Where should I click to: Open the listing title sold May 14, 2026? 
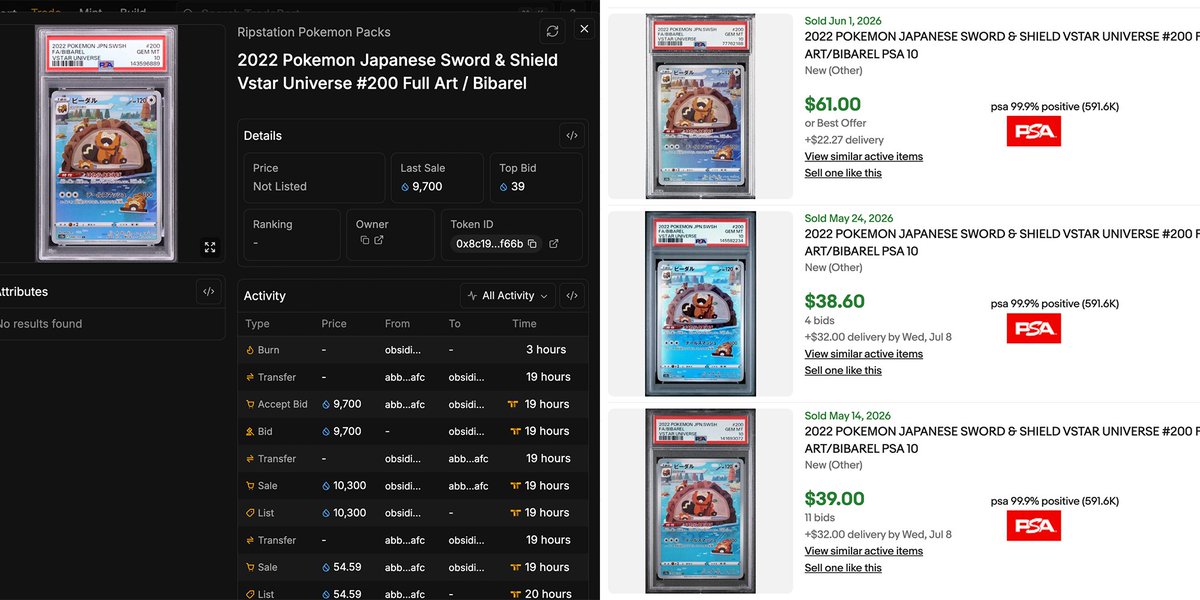point(1002,440)
